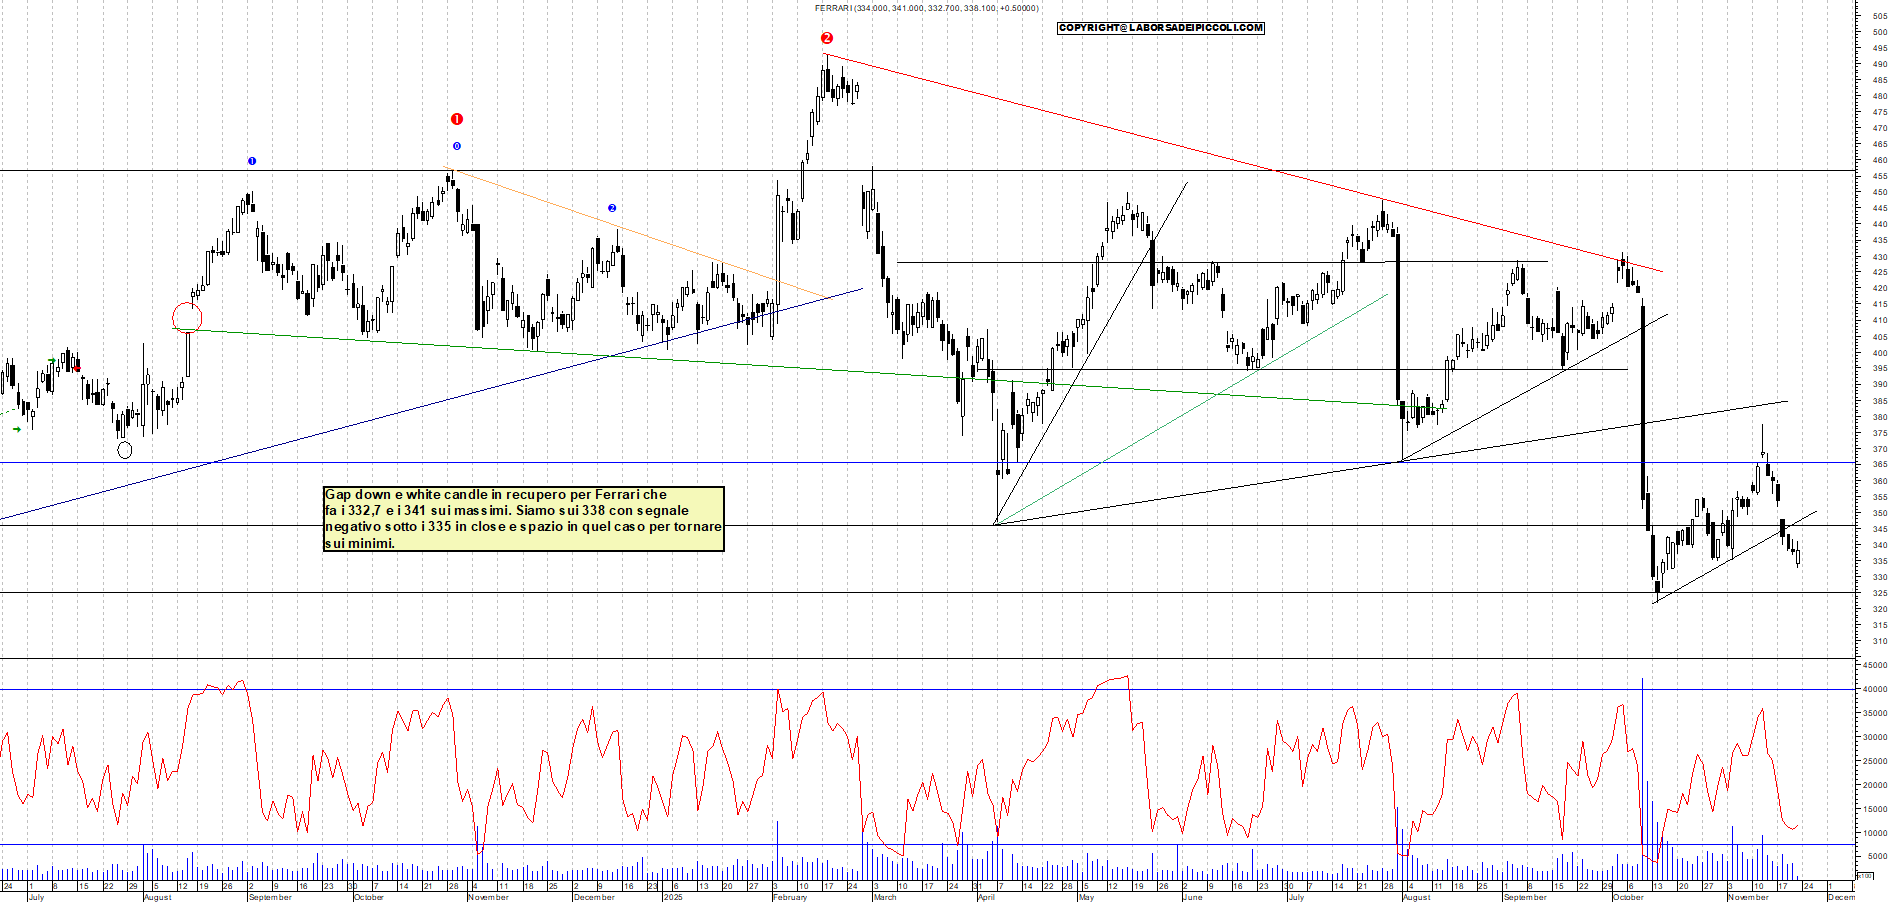
Task: Click the tall blue October volume spike
Action: coord(1642,760)
